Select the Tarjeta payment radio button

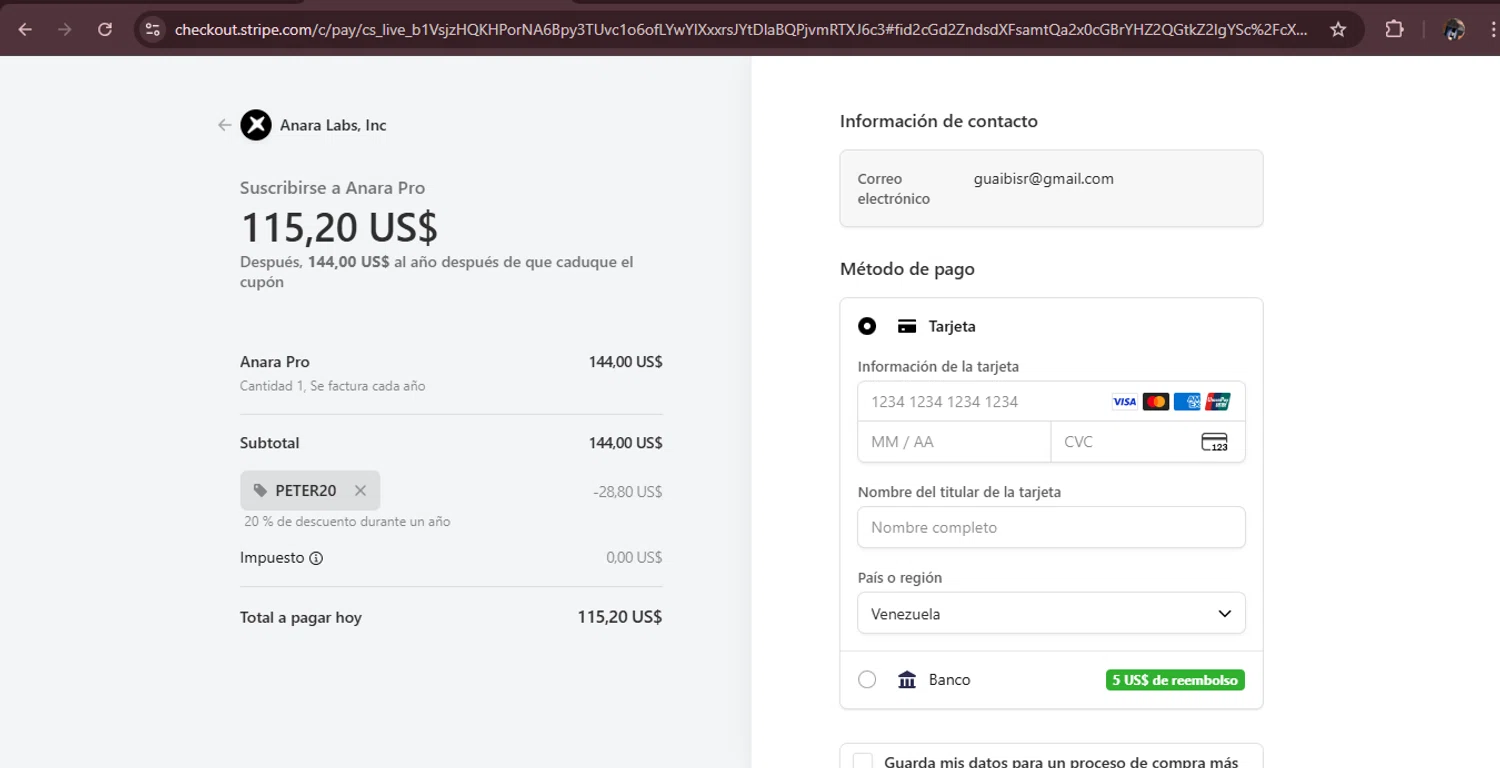[x=867, y=326]
